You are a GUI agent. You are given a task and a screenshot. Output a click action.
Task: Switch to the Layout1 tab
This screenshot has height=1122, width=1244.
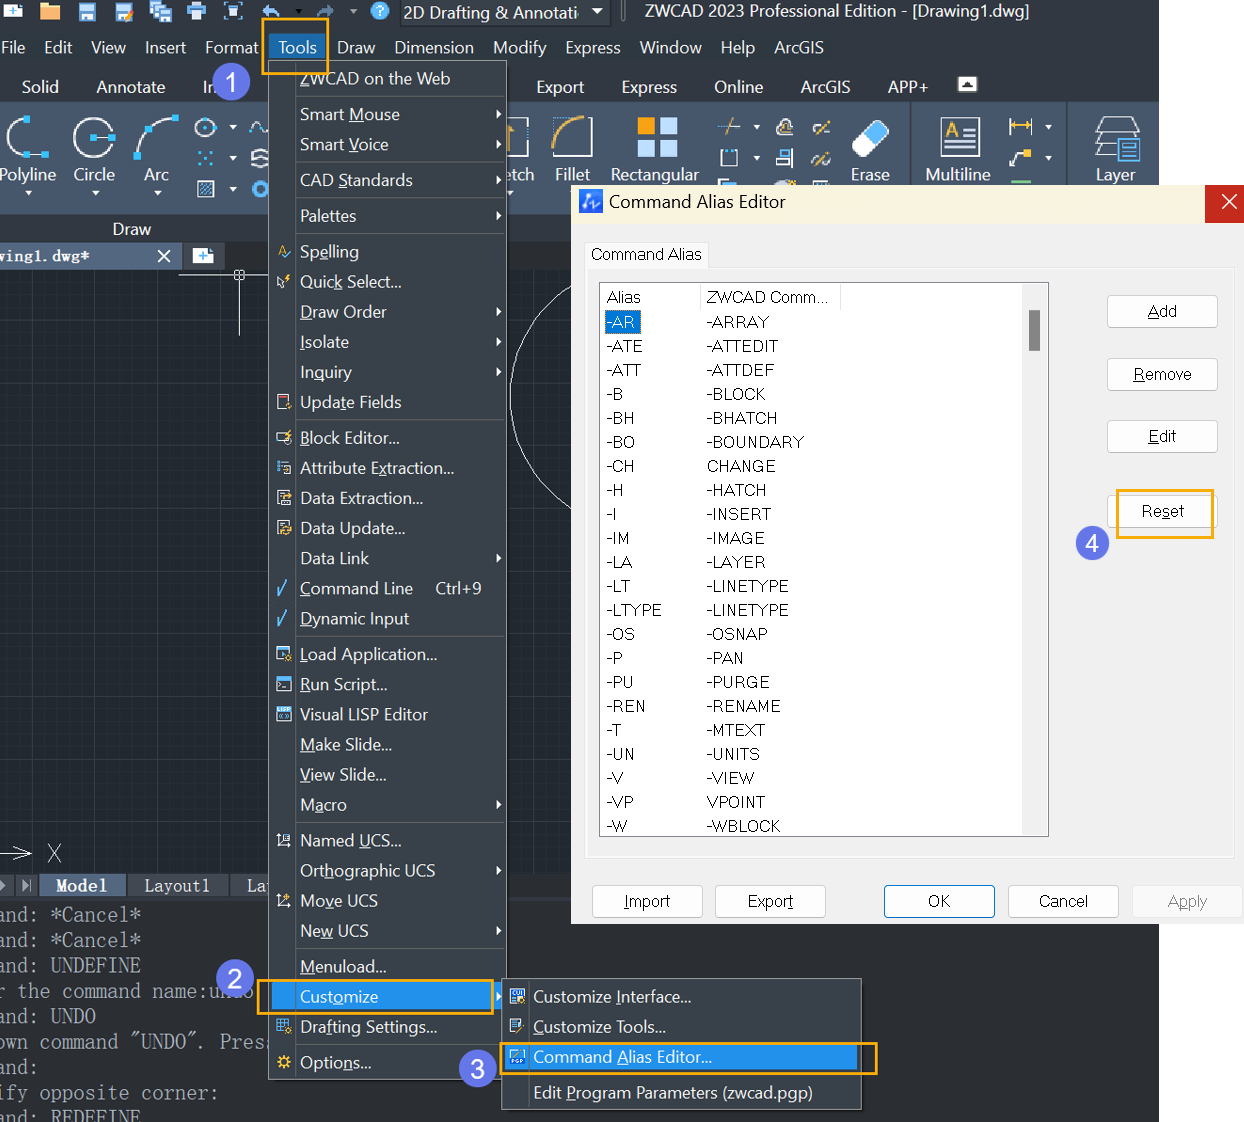coord(177,886)
